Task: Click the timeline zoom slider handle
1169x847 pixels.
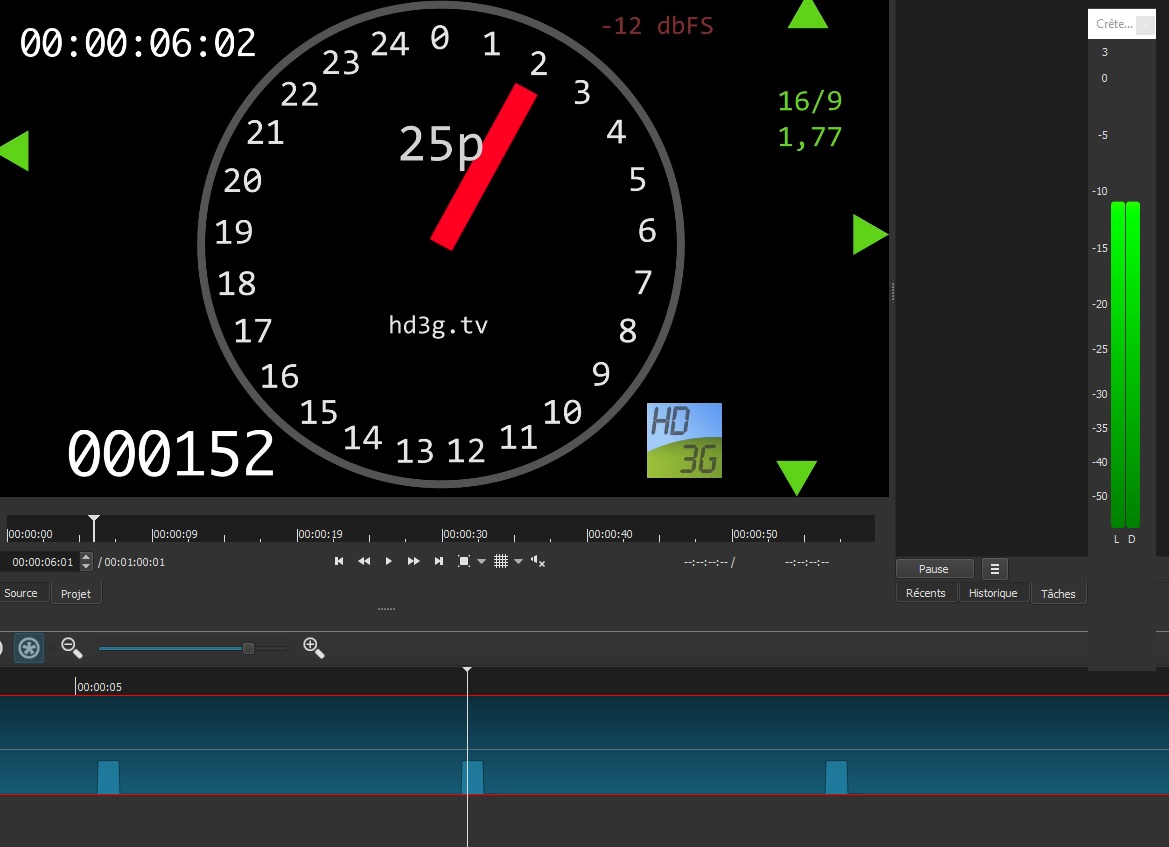Action: click(248, 649)
